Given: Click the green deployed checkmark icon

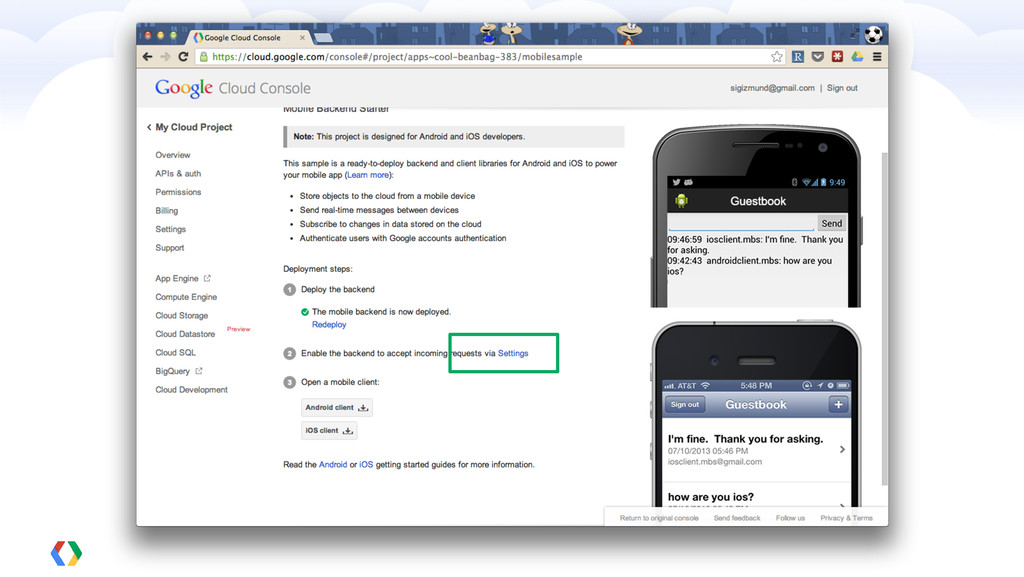Looking at the screenshot, I should pos(304,312).
